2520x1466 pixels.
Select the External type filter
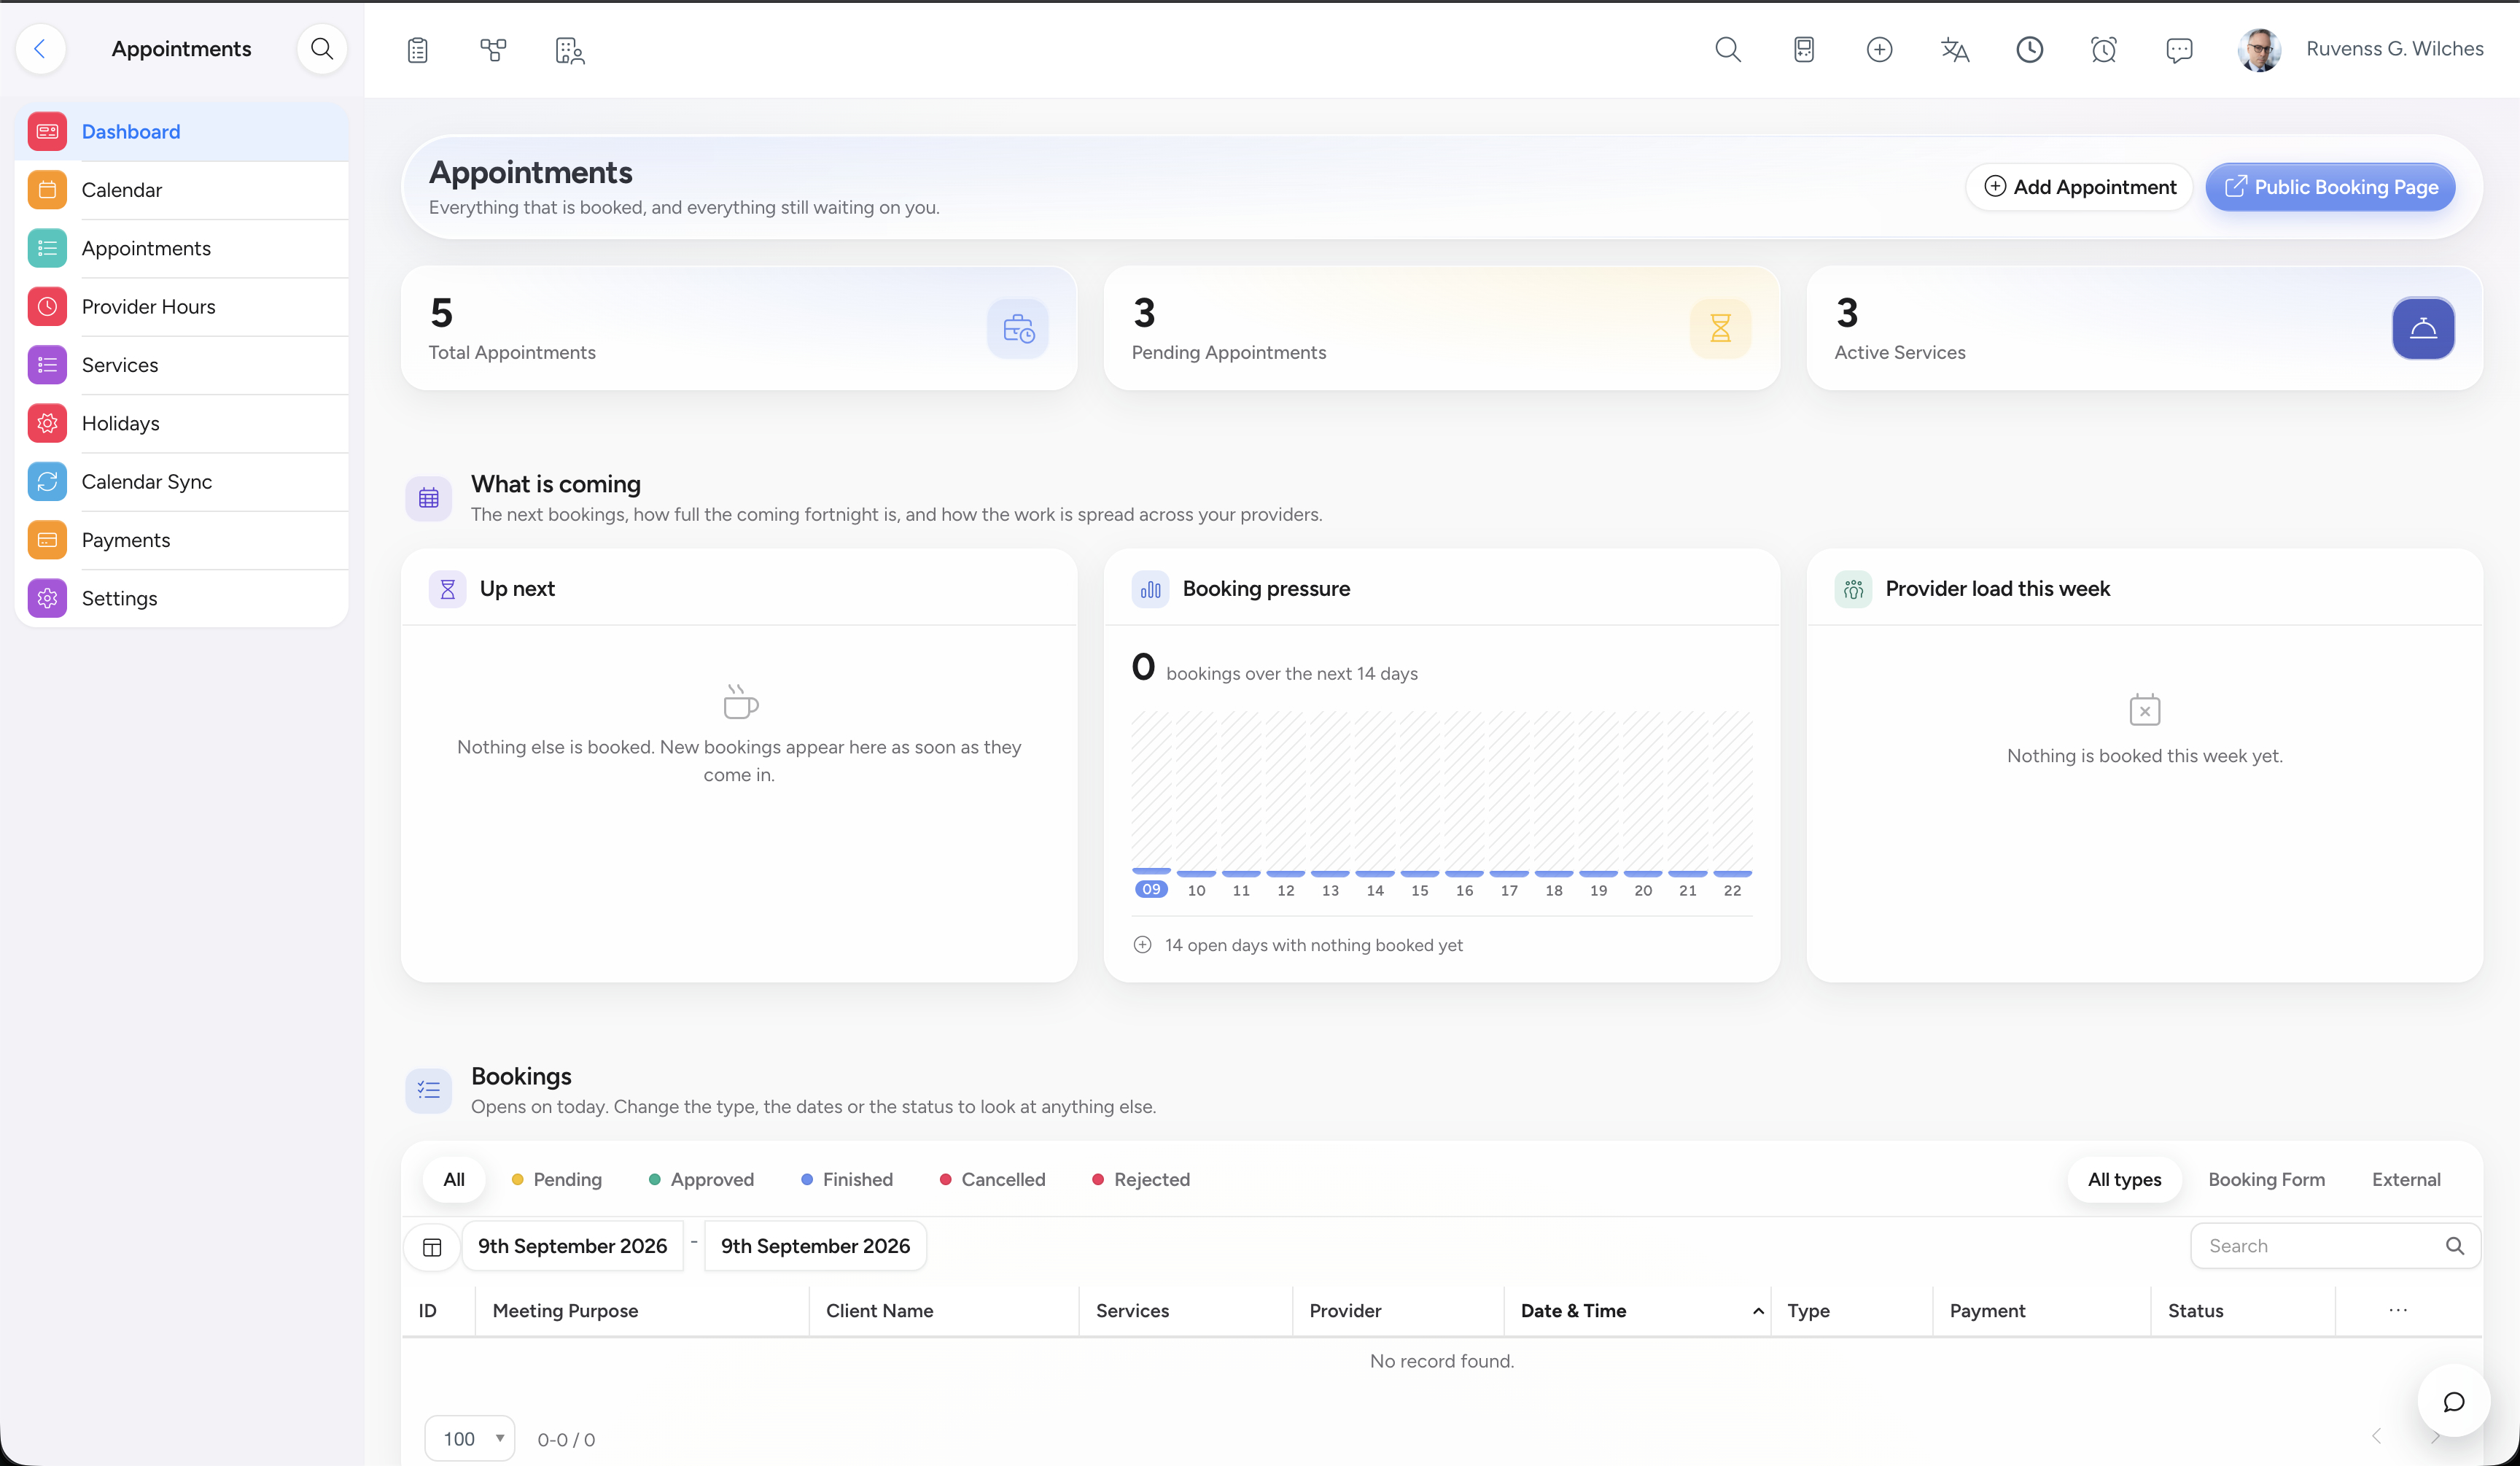point(2406,1179)
